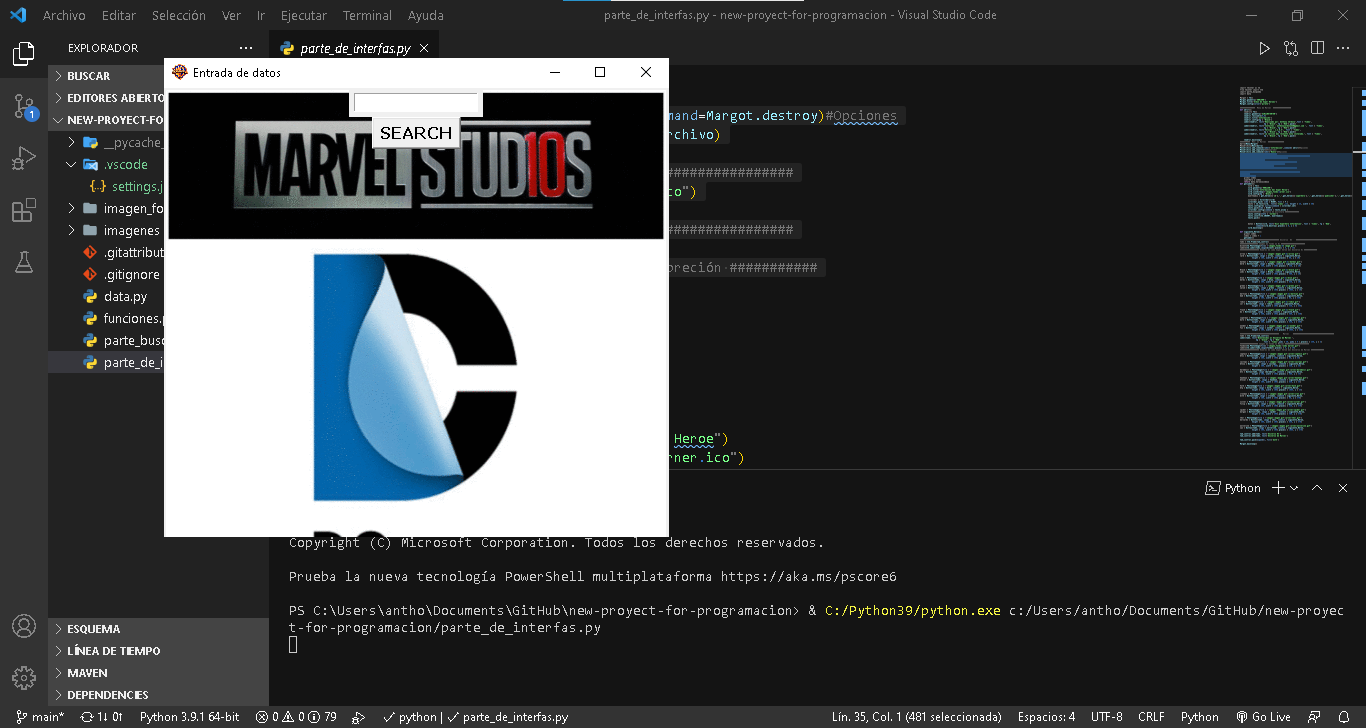Run Python file with play icon
The height and width of the screenshot is (728, 1366).
tap(1264, 48)
